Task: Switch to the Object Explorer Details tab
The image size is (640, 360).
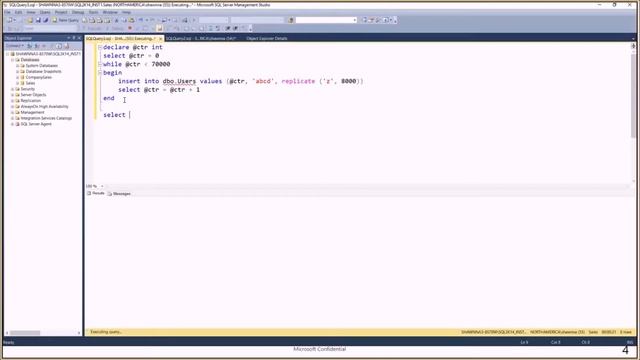Action: coord(267,38)
